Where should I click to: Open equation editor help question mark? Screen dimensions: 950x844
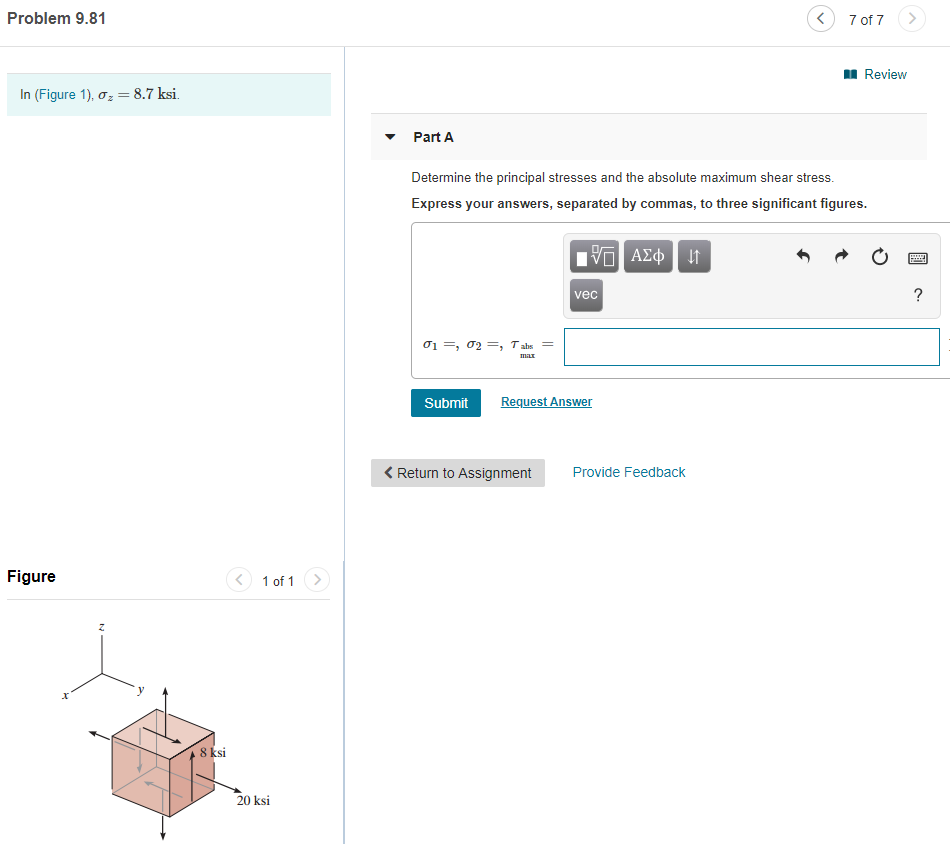click(x=918, y=294)
